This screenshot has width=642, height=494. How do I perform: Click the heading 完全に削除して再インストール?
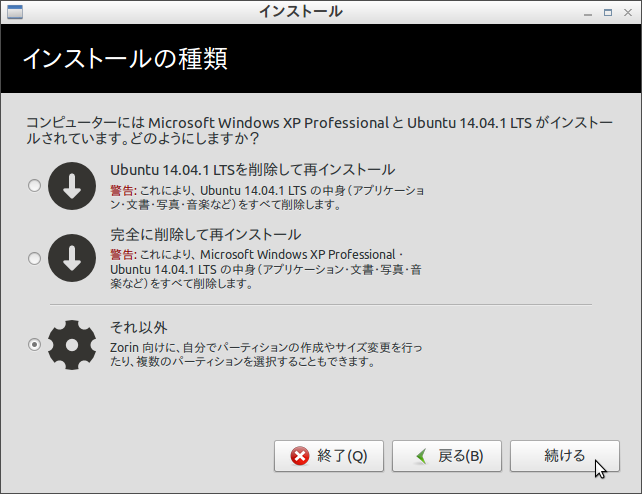click(x=206, y=235)
